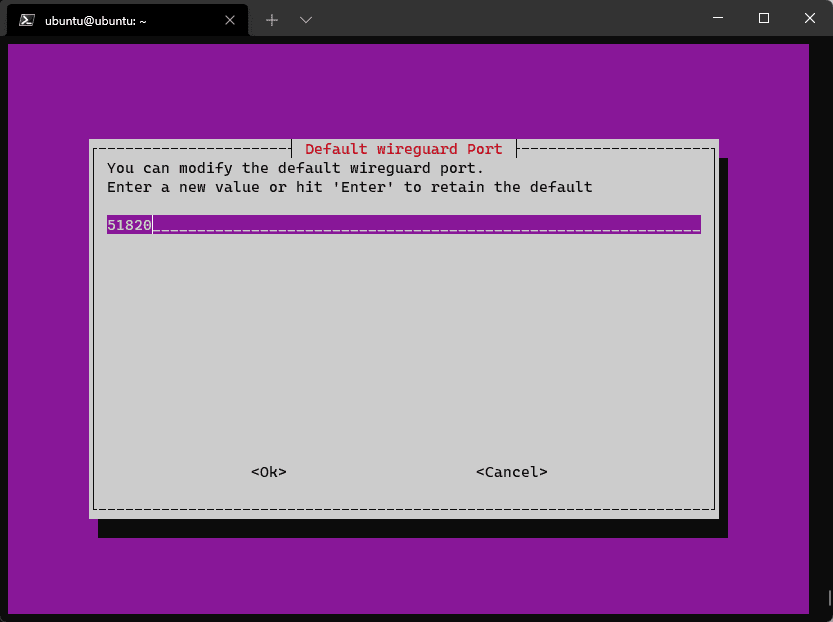This screenshot has height=622, width=833.
Task: Close the terminal window
Action: click(x=810, y=18)
